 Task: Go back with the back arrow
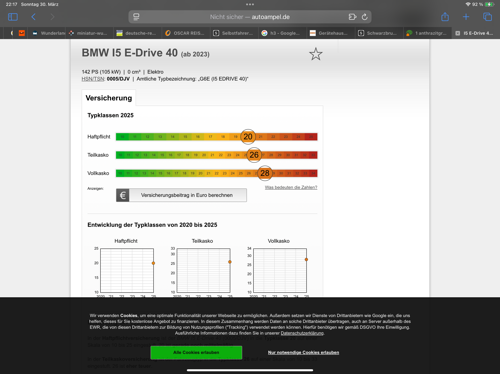[33, 17]
